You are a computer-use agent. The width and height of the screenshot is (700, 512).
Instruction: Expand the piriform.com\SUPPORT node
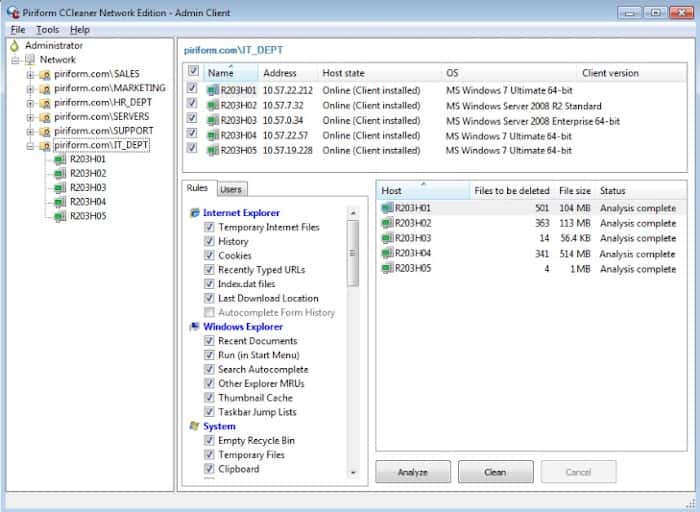click(x=30, y=132)
